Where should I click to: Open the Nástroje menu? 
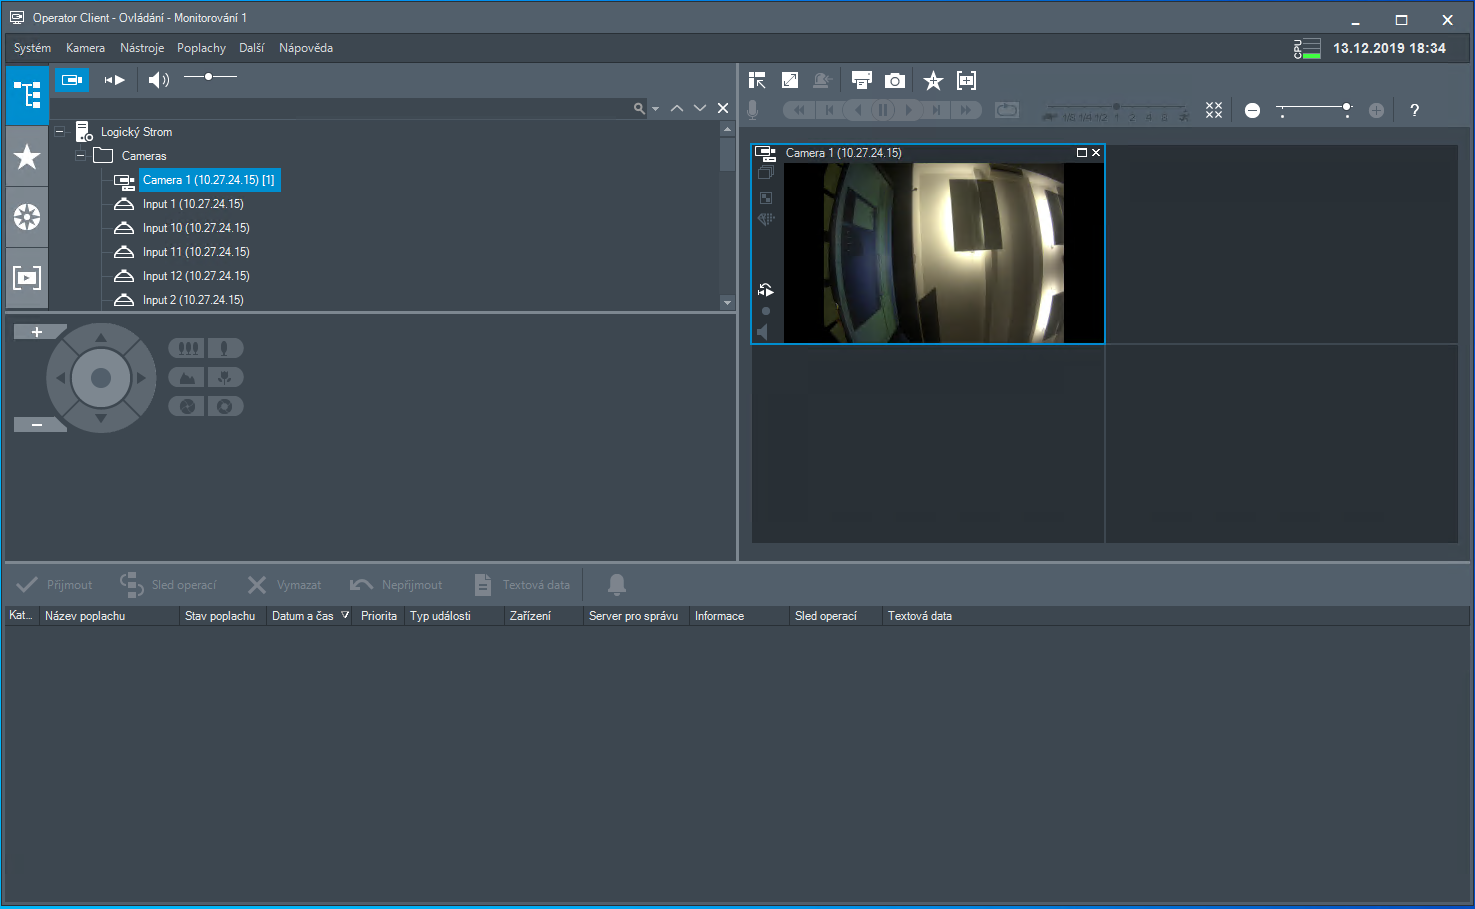[142, 48]
